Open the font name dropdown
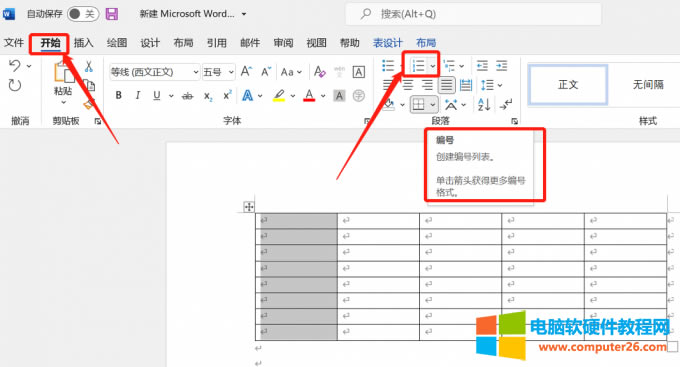The height and width of the screenshot is (367, 680). click(x=196, y=72)
